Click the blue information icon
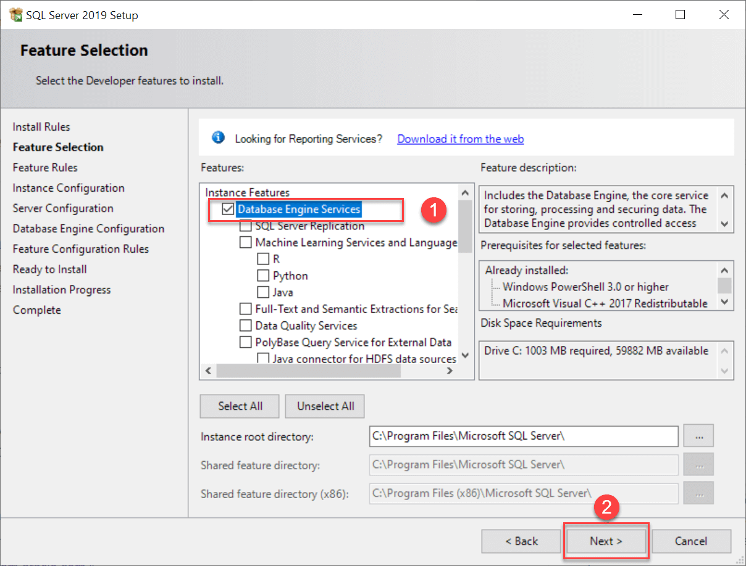 (x=218, y=138)
